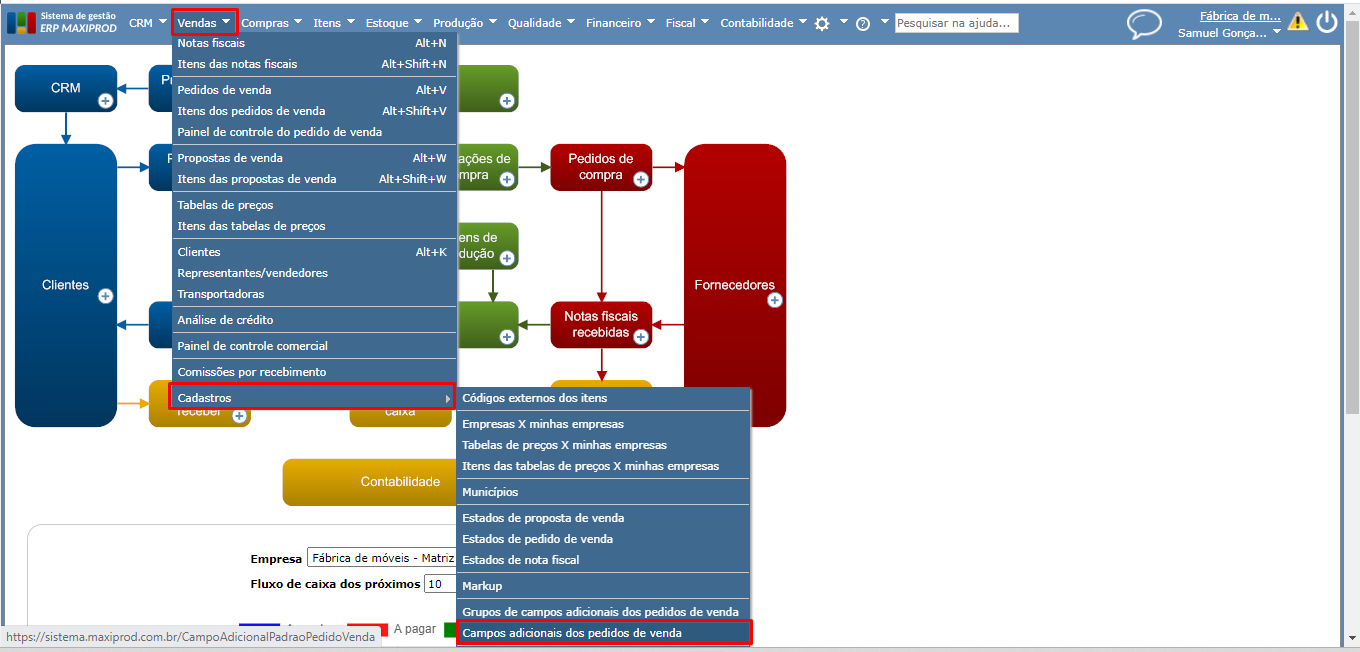The width and height of the screenshot is (1360, 652).
Task: Open the chat speech bubble icon
Action: pos(1144,24)
